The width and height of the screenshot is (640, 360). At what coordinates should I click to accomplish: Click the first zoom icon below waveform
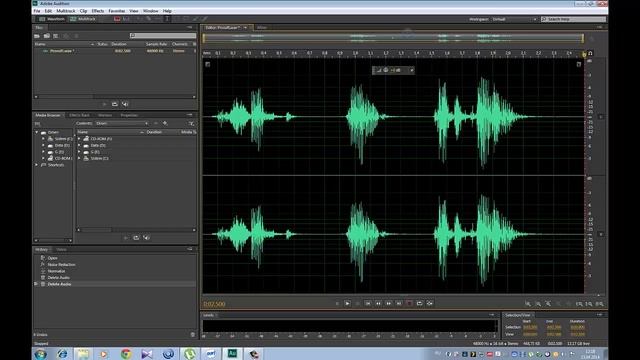(528, 304)
